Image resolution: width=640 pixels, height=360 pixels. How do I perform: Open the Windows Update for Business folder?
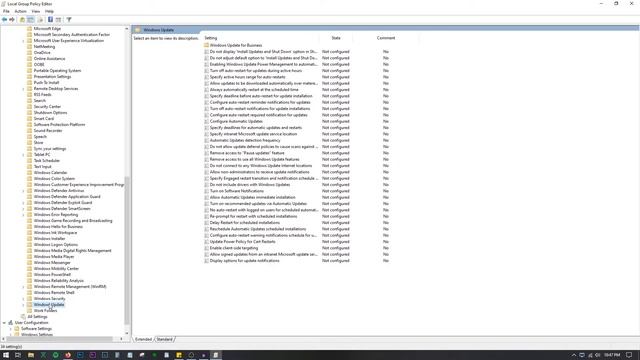(236, 45)
